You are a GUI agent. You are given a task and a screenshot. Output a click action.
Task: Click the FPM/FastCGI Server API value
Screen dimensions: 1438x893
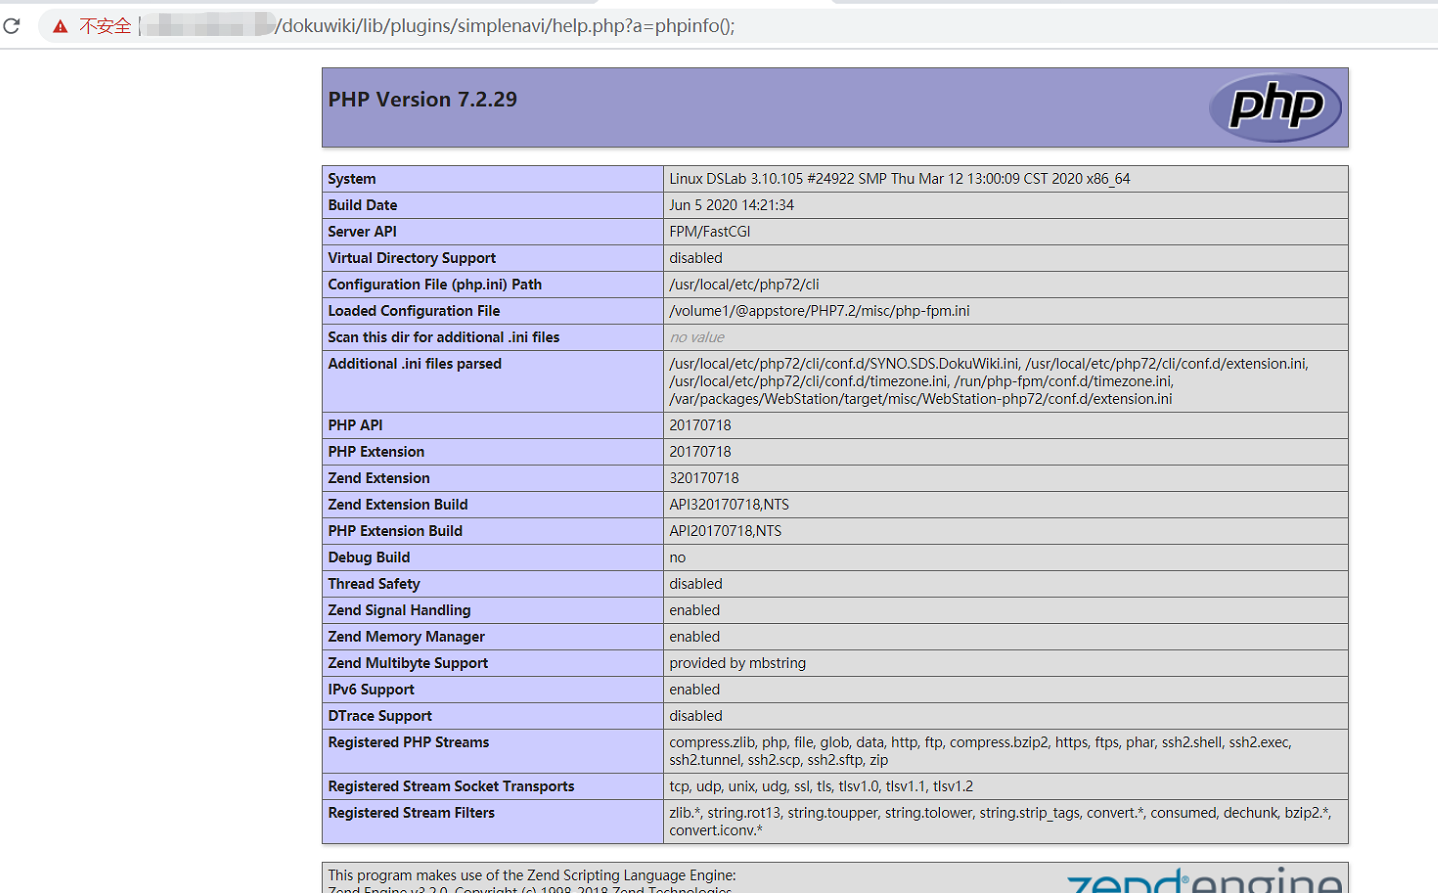[x=710, y=232]
